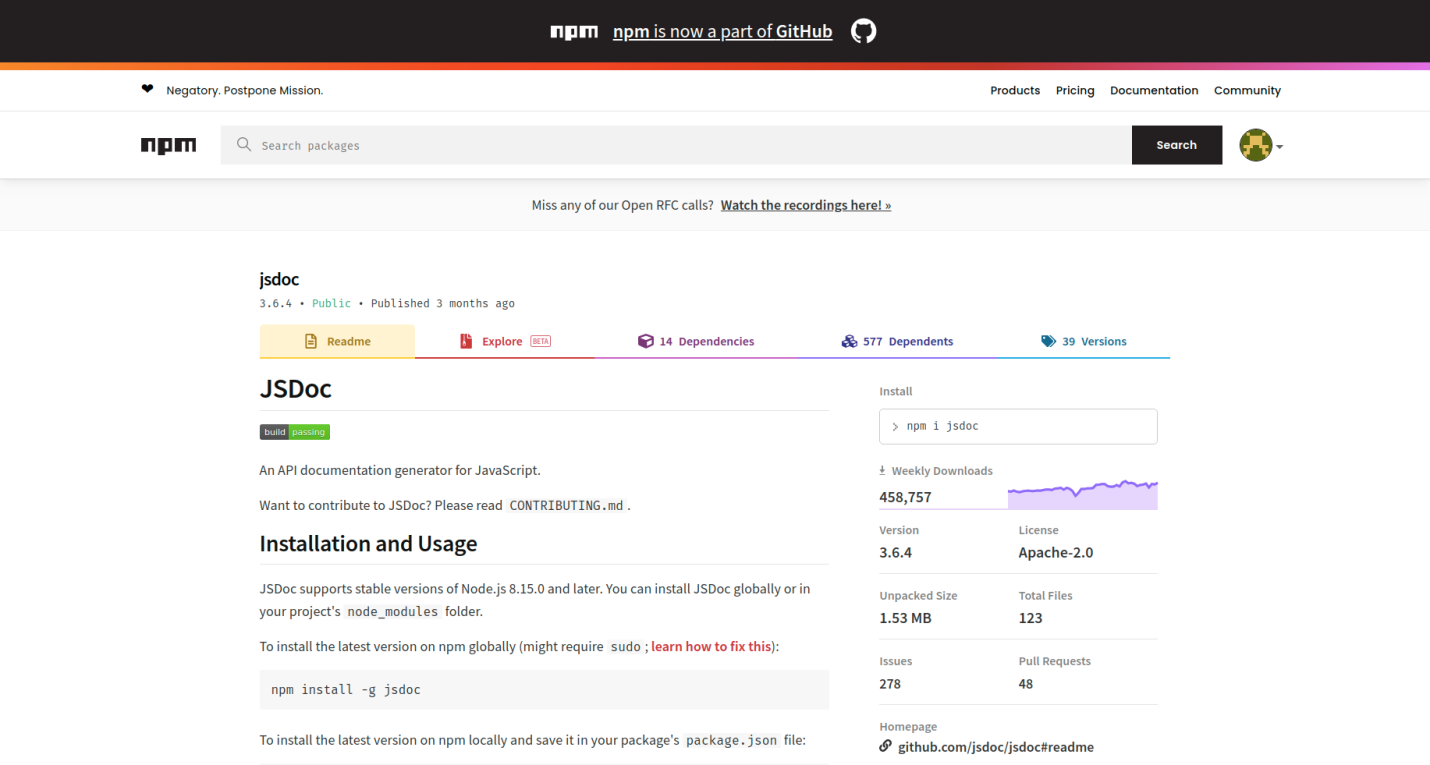Open 'learn how to fix this' link
Viewport: 1430px width, 765px height.
(711, 646)
